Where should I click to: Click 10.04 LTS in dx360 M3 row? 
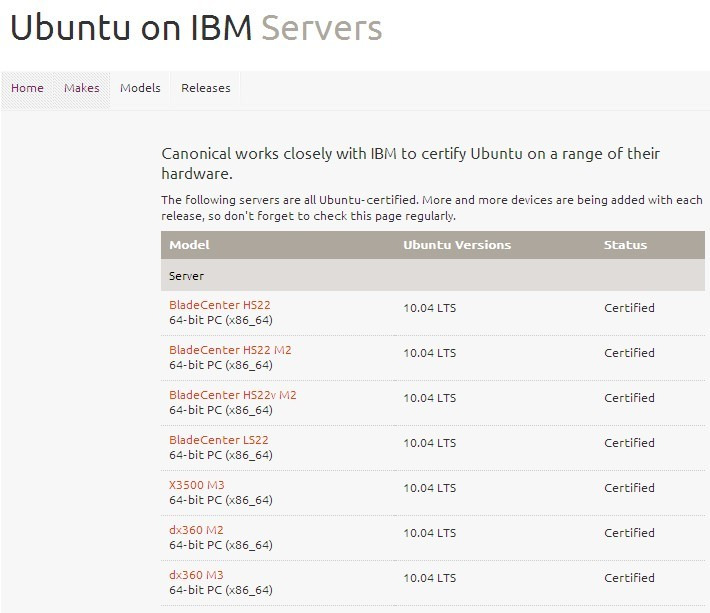[430, 578]
